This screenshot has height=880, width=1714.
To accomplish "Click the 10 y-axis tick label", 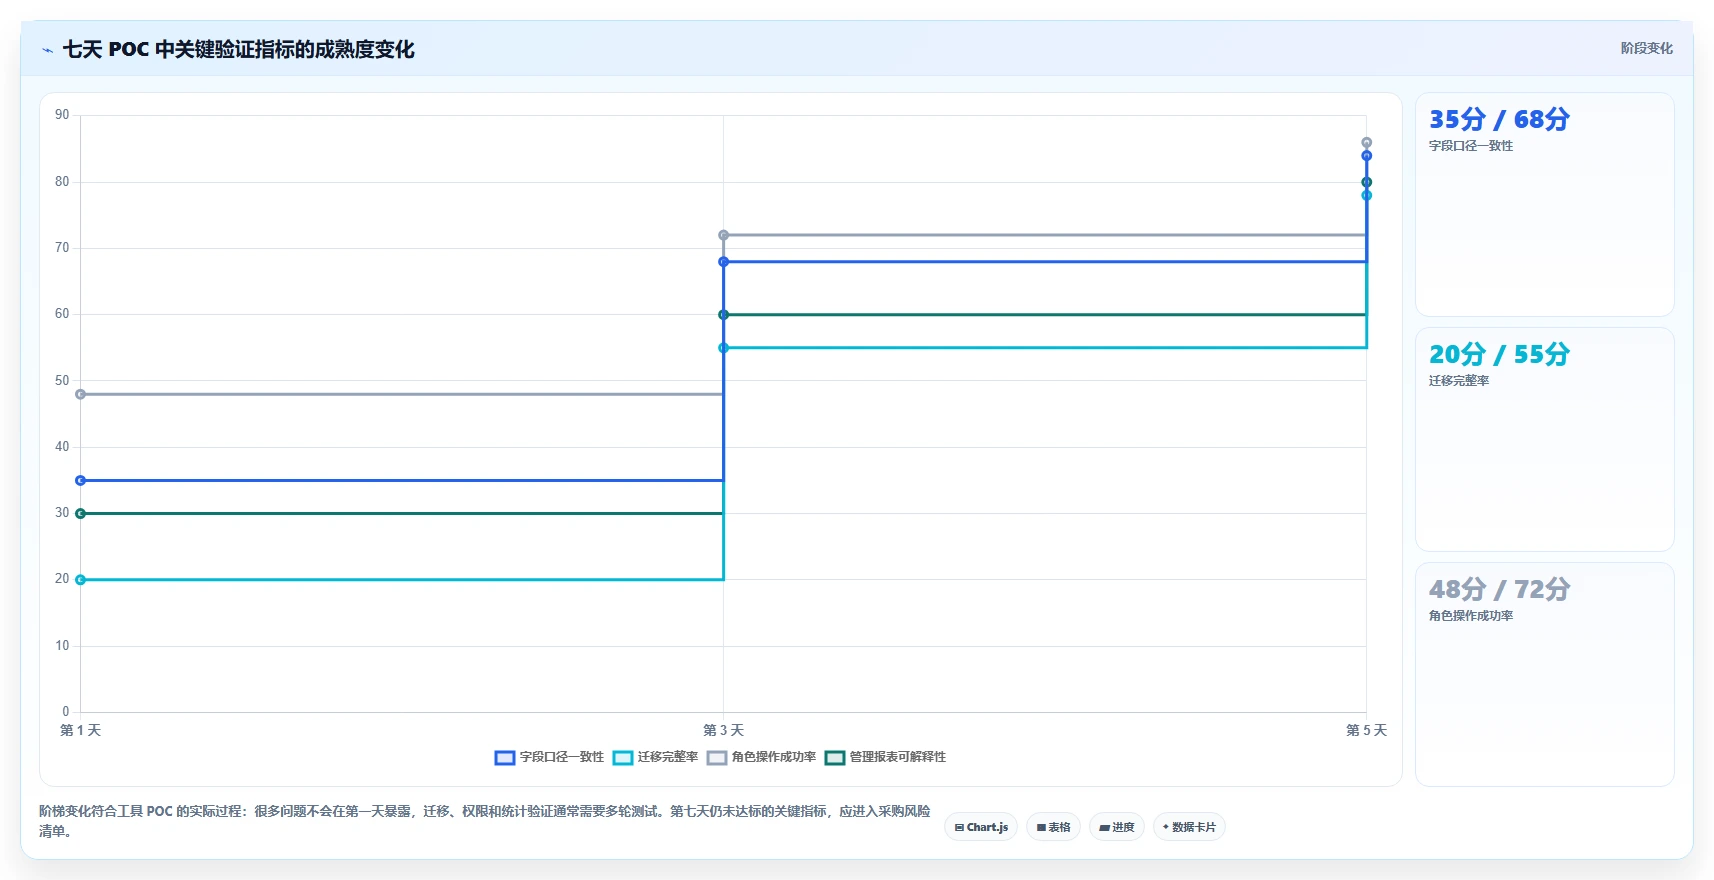I will pos(62,646).
